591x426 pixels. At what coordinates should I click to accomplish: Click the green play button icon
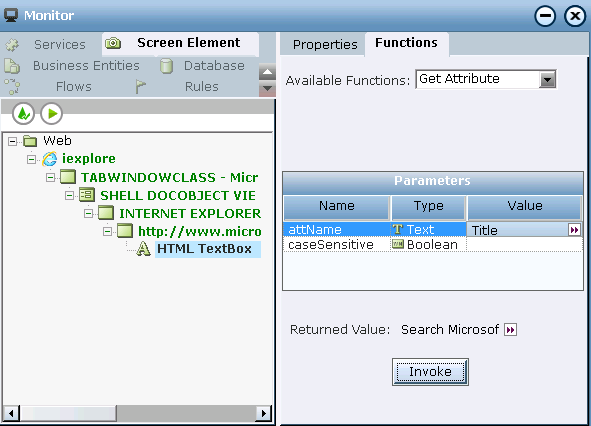[x=52, y=113]
